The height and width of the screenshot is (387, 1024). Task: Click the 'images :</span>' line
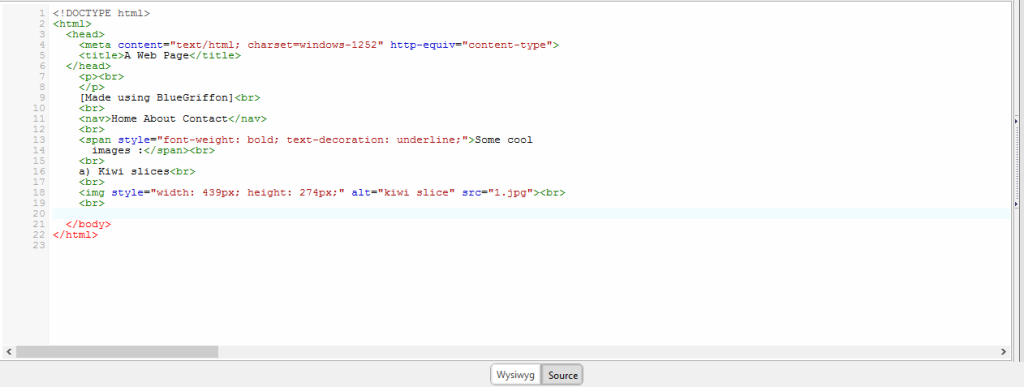(153, 150)
